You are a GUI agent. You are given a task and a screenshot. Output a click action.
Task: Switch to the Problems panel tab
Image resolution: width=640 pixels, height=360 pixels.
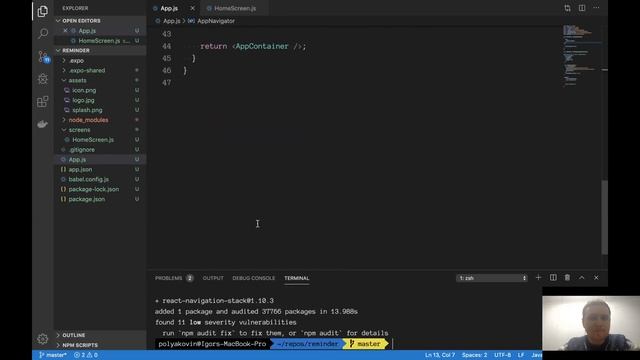pos(174,278)
